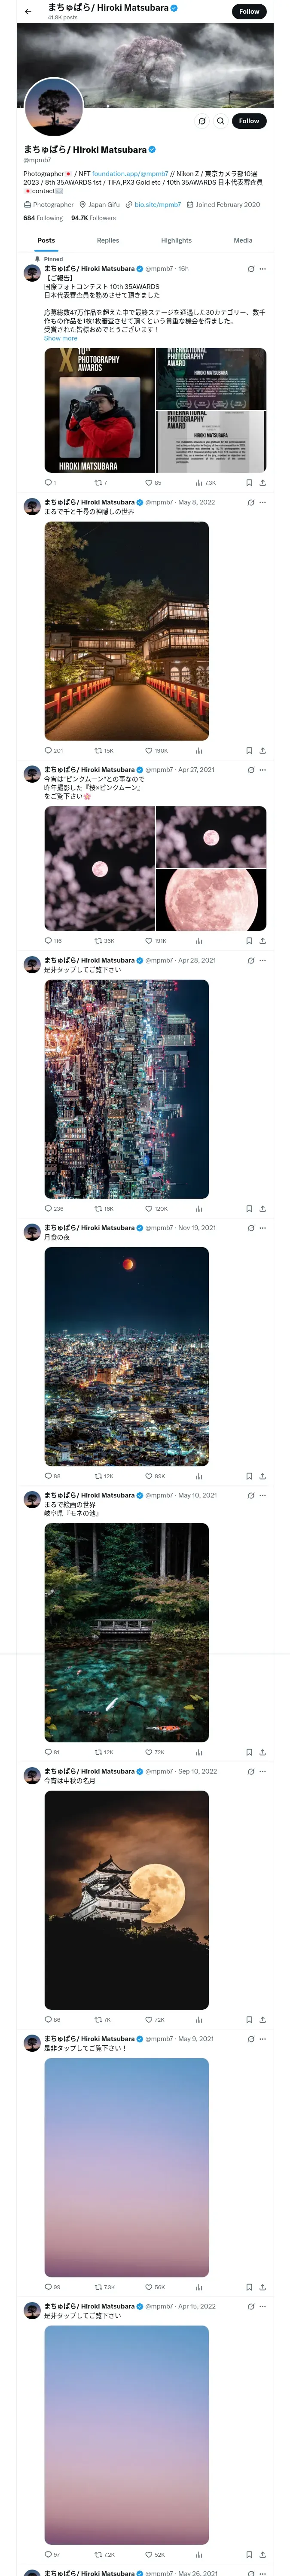Open the bio.site/mpmb7 link
This screenshot has width=290, height=2576.
pyautogui.click(x=158, y=204)
